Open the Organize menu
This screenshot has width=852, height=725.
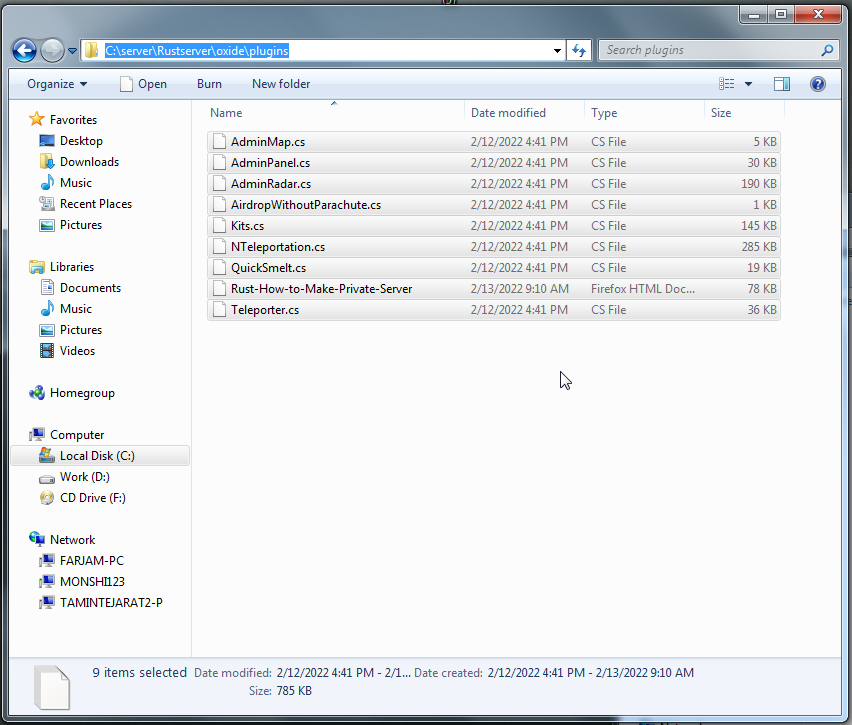coord(57,84)
